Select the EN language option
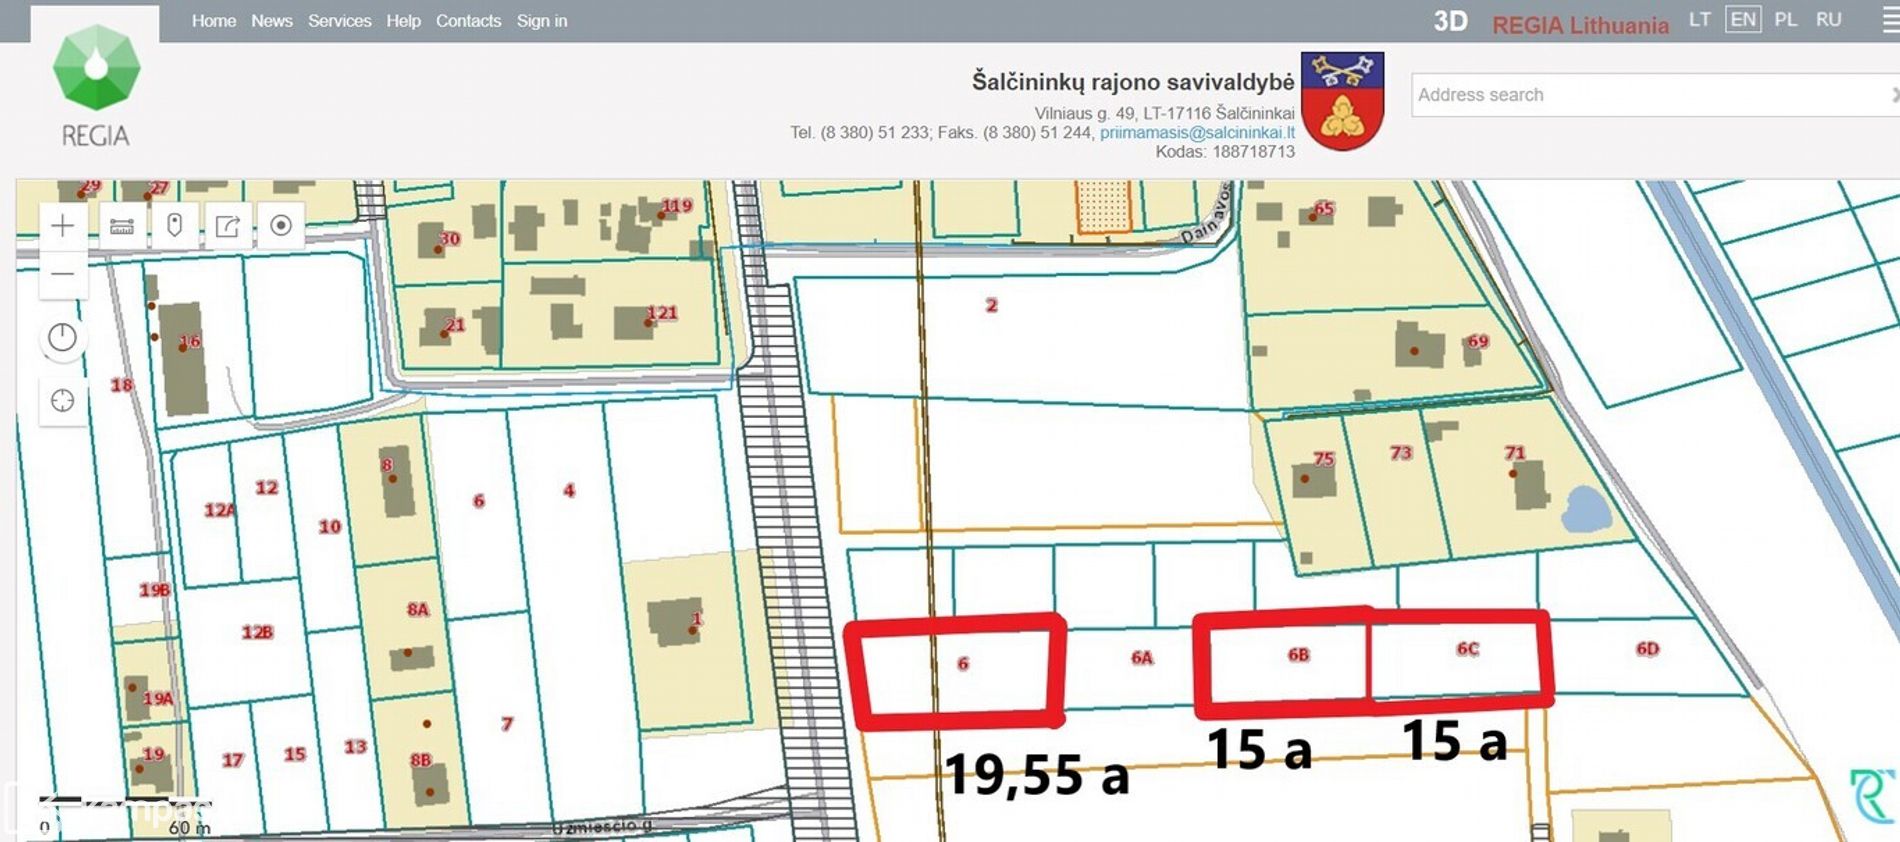The width and height of the screenshot is (1900, 842). click(x=1743, y=19)
